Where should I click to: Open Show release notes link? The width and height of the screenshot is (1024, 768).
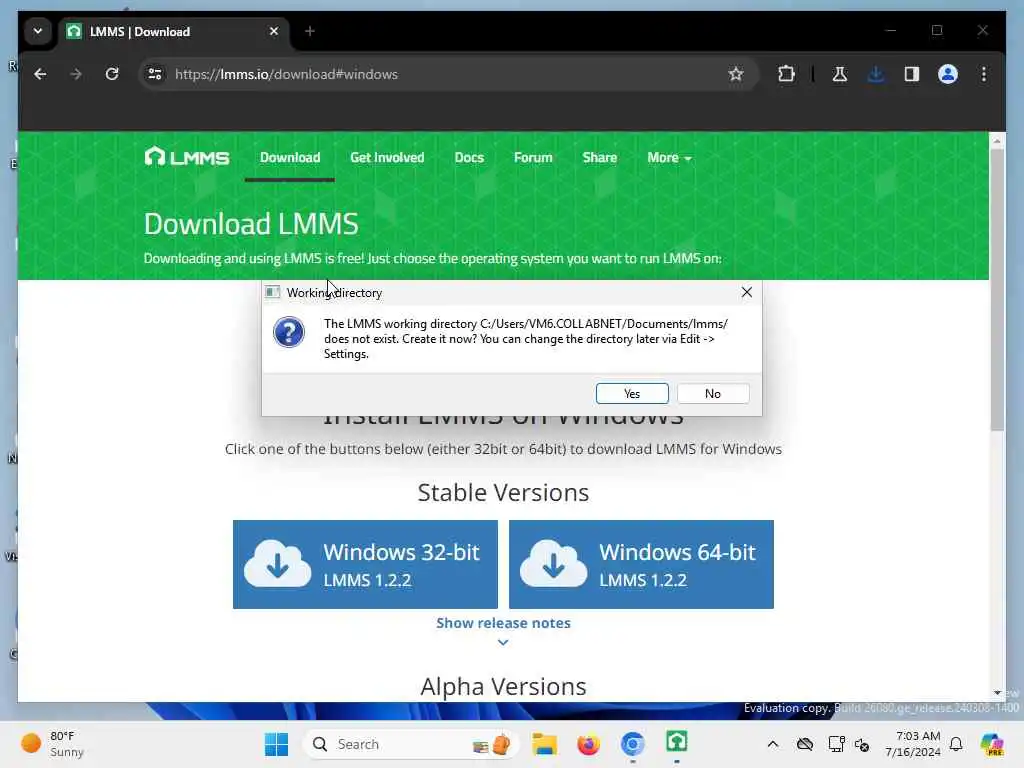click(503, 623)
